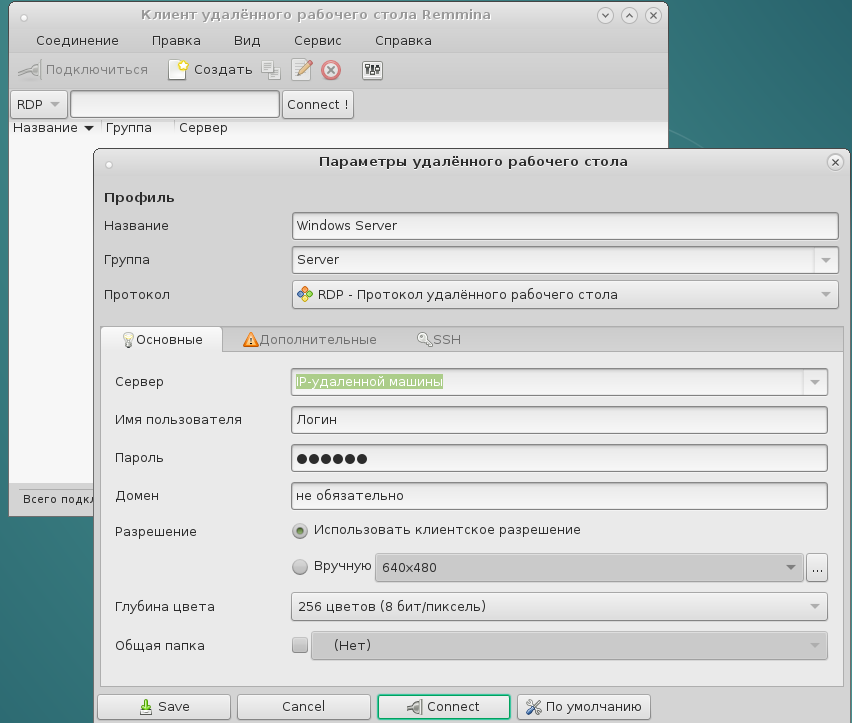The image size is (852, 723).
Task: Click the Имя пользователя field with Логин
Action: pyautogui.click(x=559, y=420)
